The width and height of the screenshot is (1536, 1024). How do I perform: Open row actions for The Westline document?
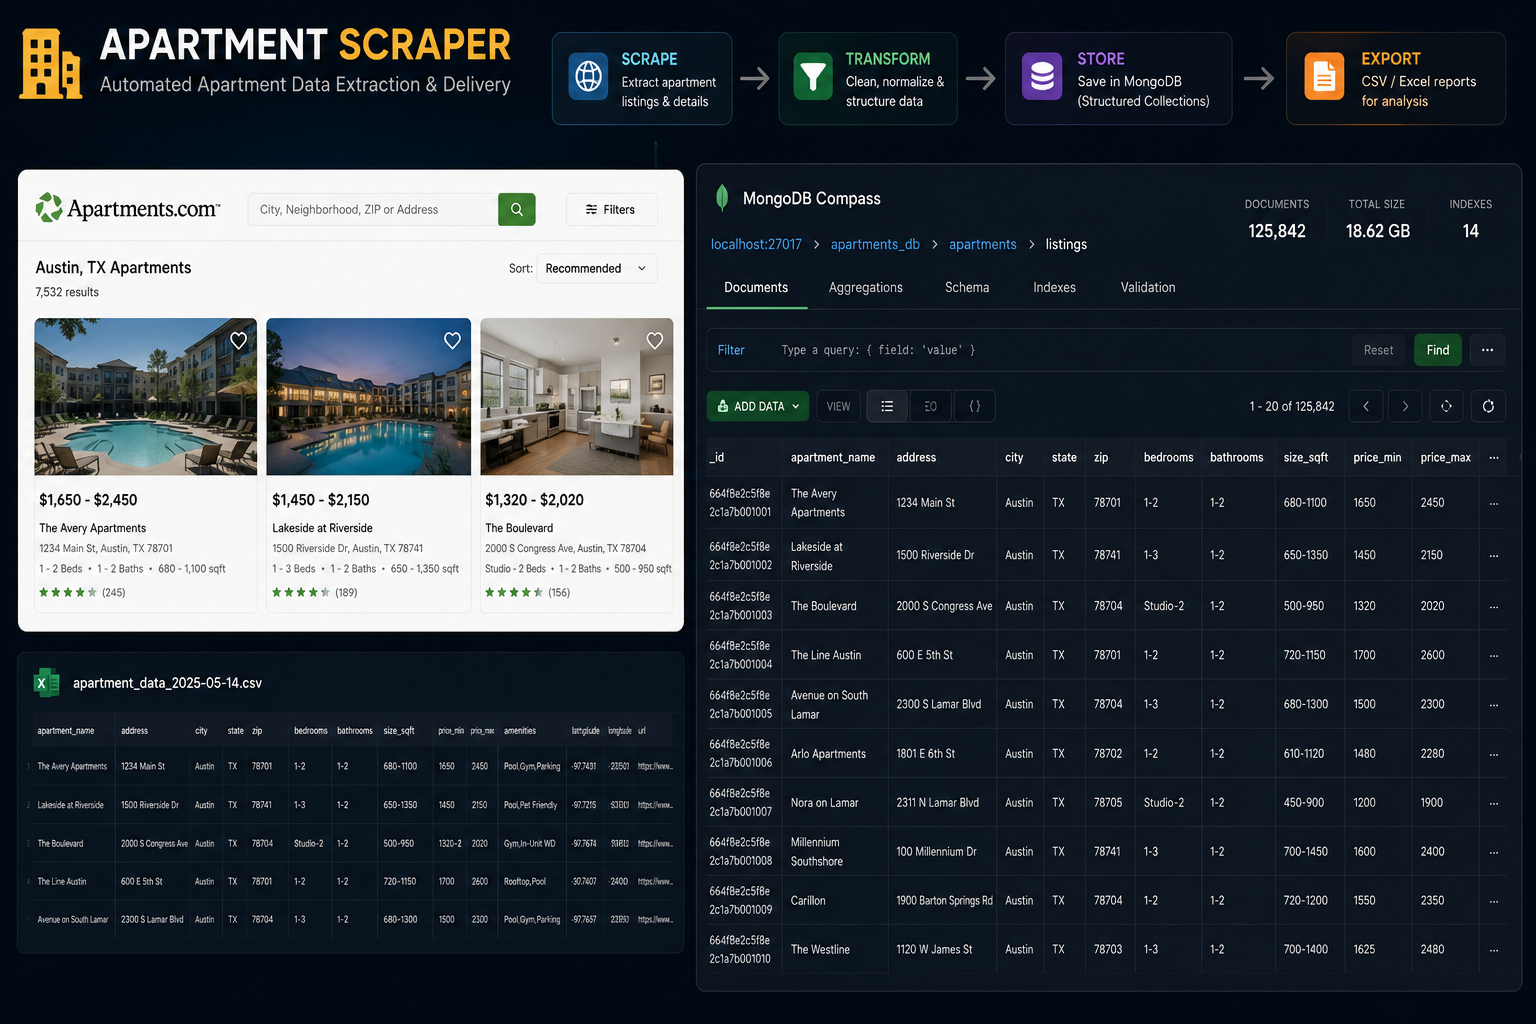tap(1494, 950)
